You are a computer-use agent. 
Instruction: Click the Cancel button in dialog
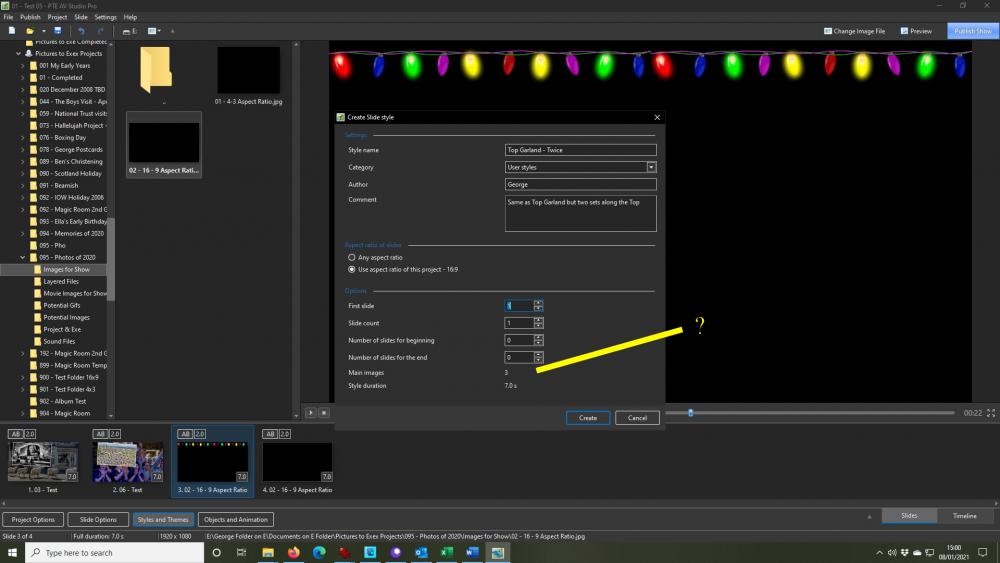[x=637, y=418]
